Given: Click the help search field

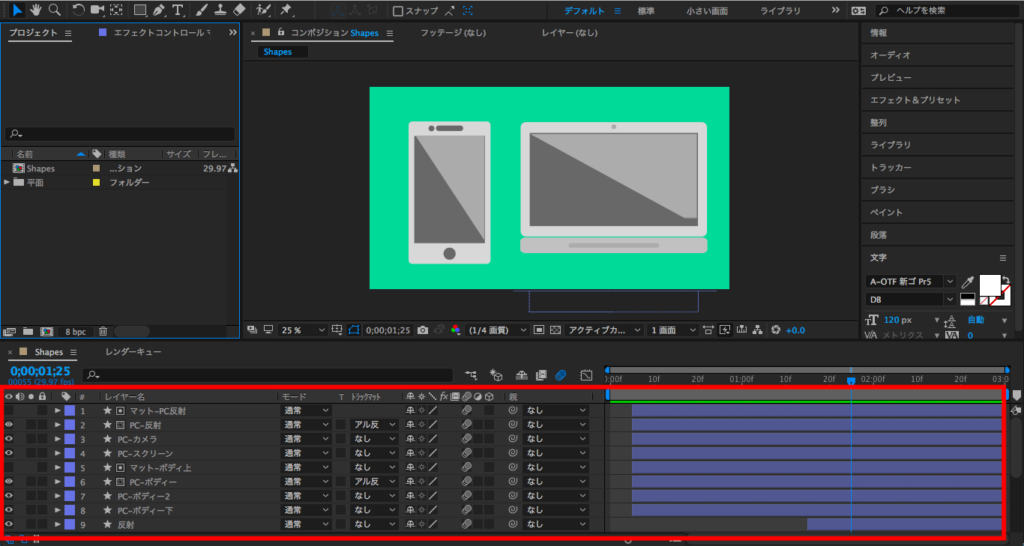Looking at the screenshot, I should click(x=945, y=11).
